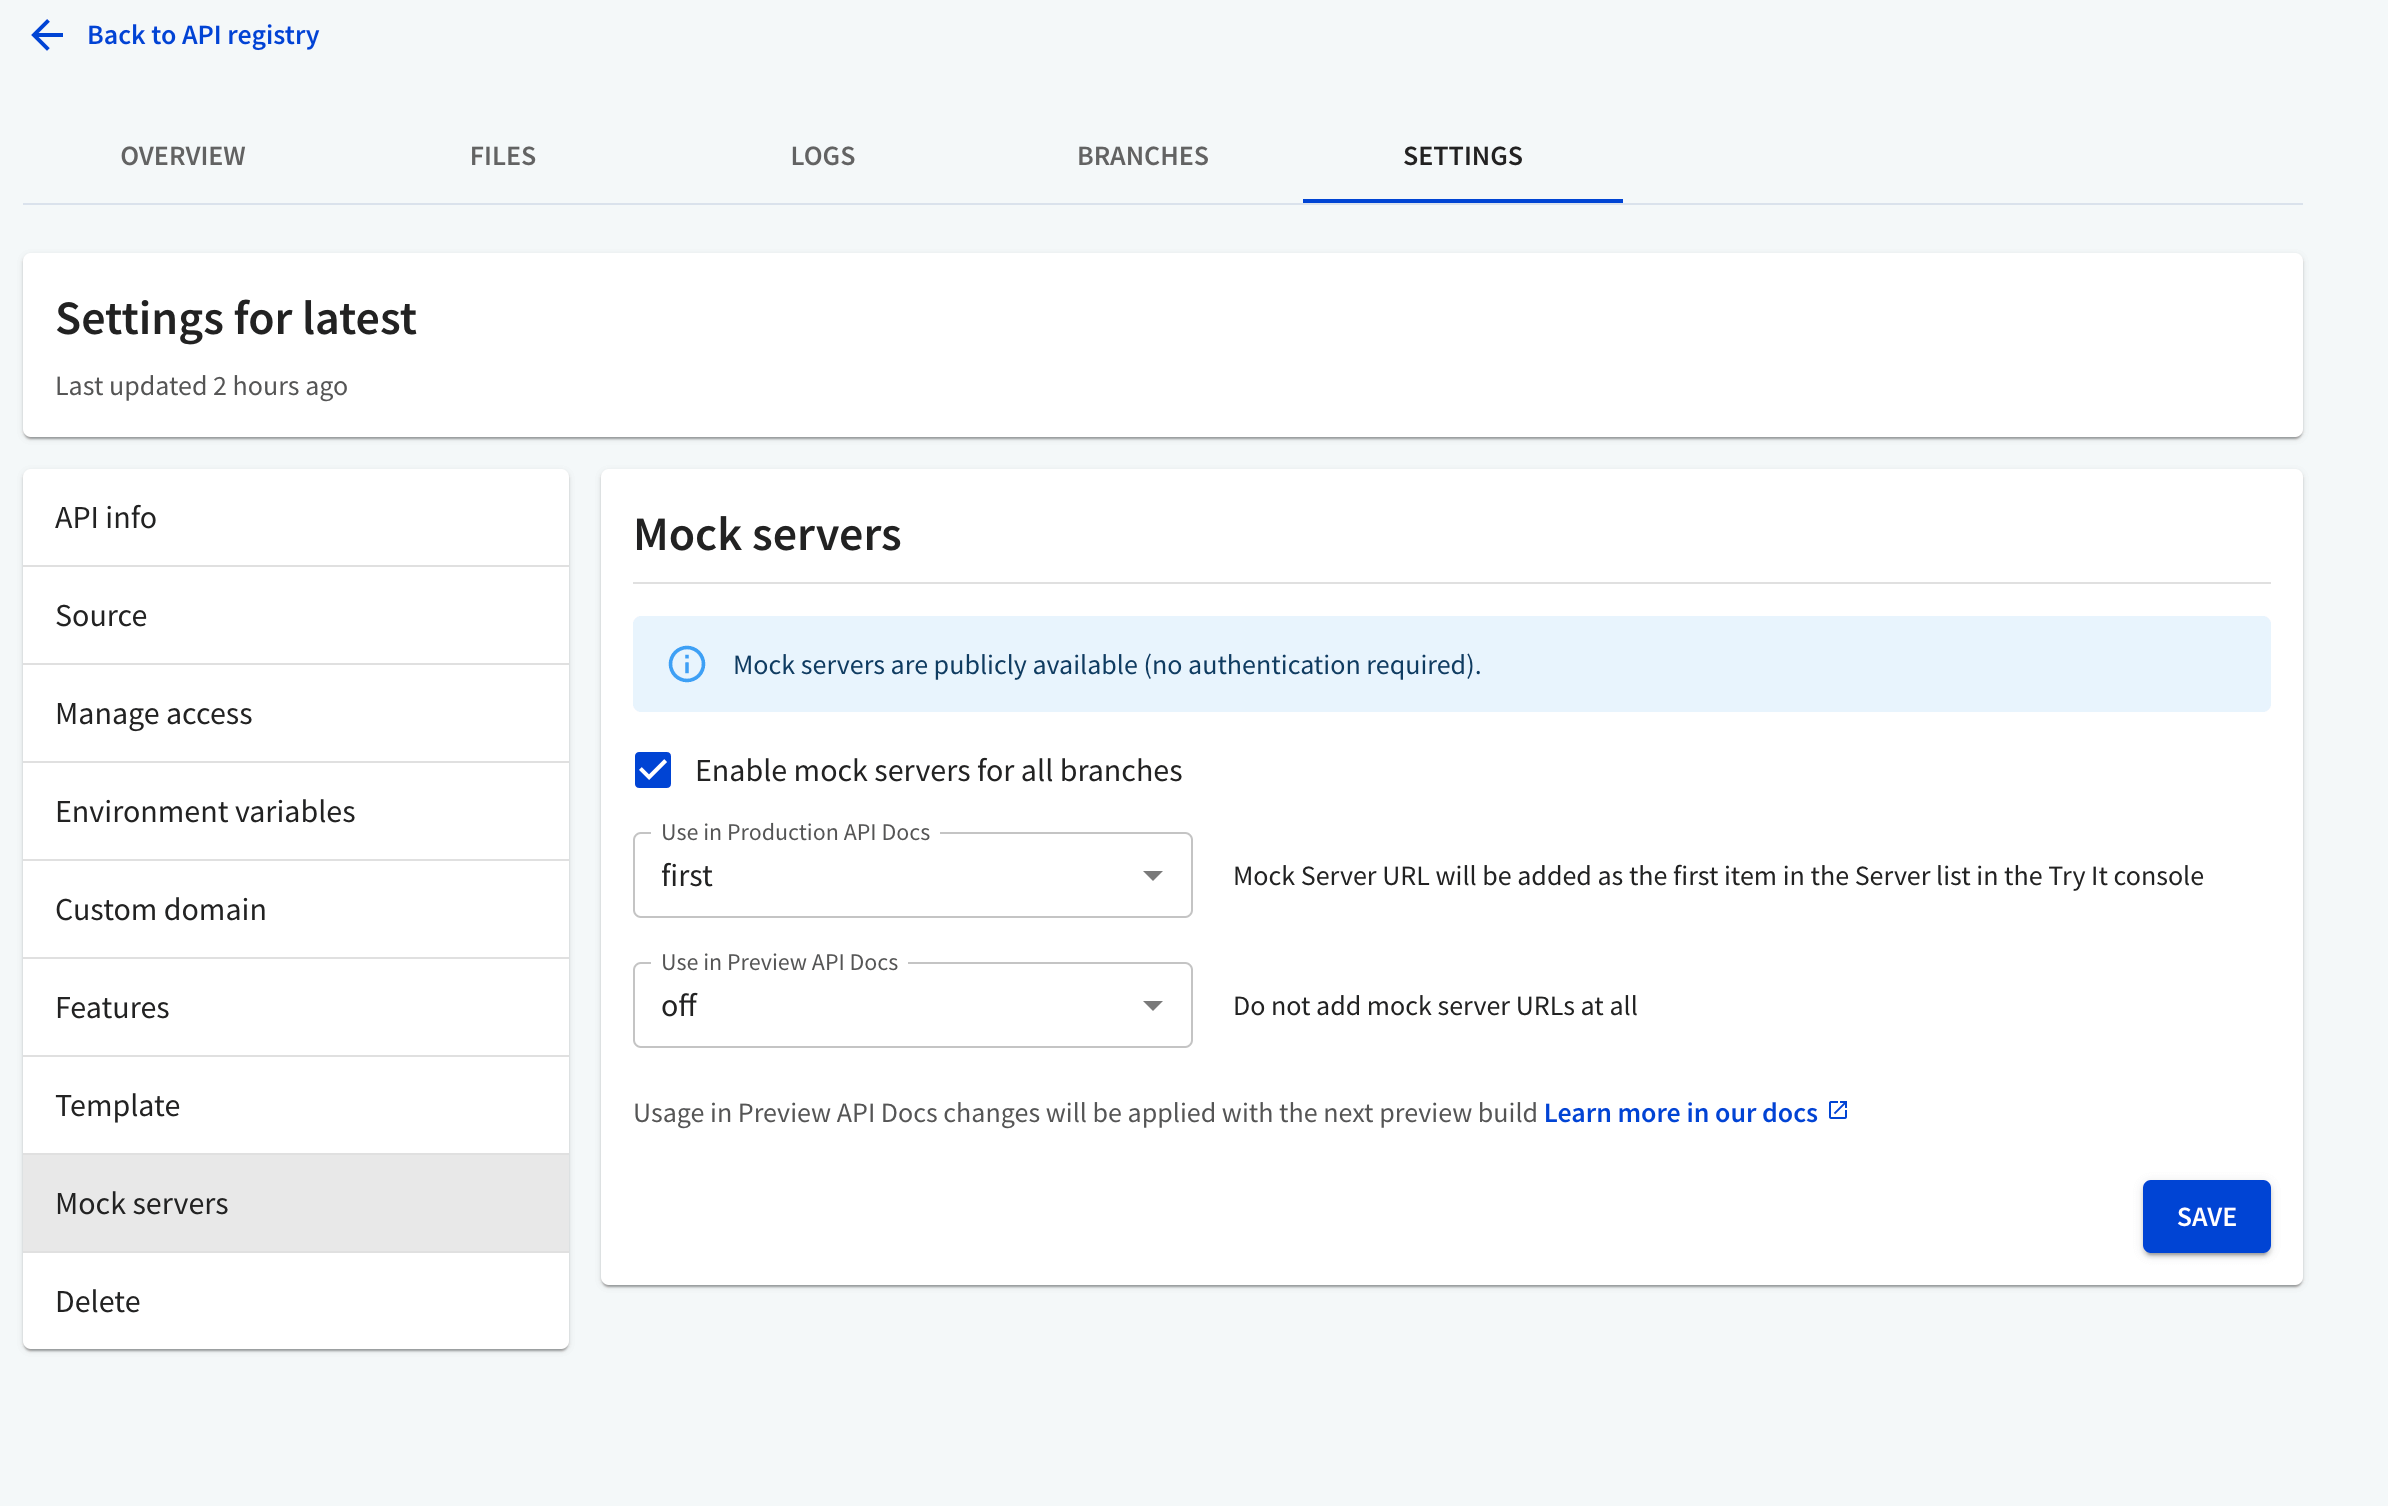The height and width of the screenshot is (1506, 2388).
Task: Select the Settings tab
Action: [x=1463, y=156]
